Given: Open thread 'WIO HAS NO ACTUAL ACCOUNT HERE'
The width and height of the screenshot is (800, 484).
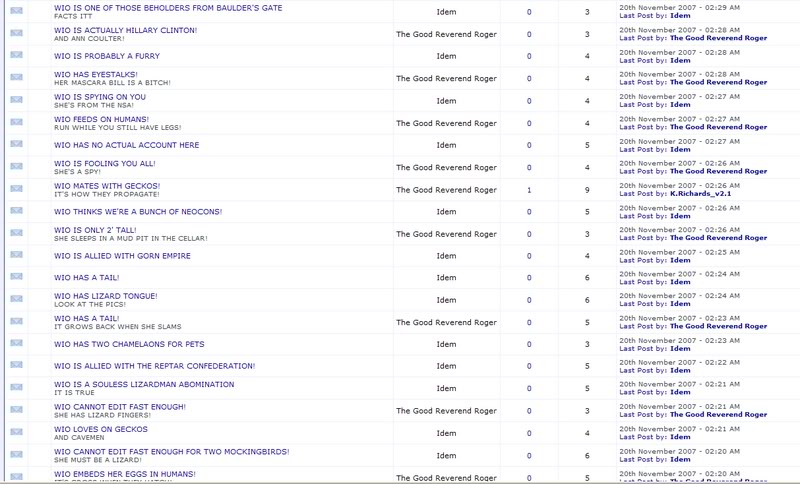Looking at the screenshot, I should (x=127, y=145).
